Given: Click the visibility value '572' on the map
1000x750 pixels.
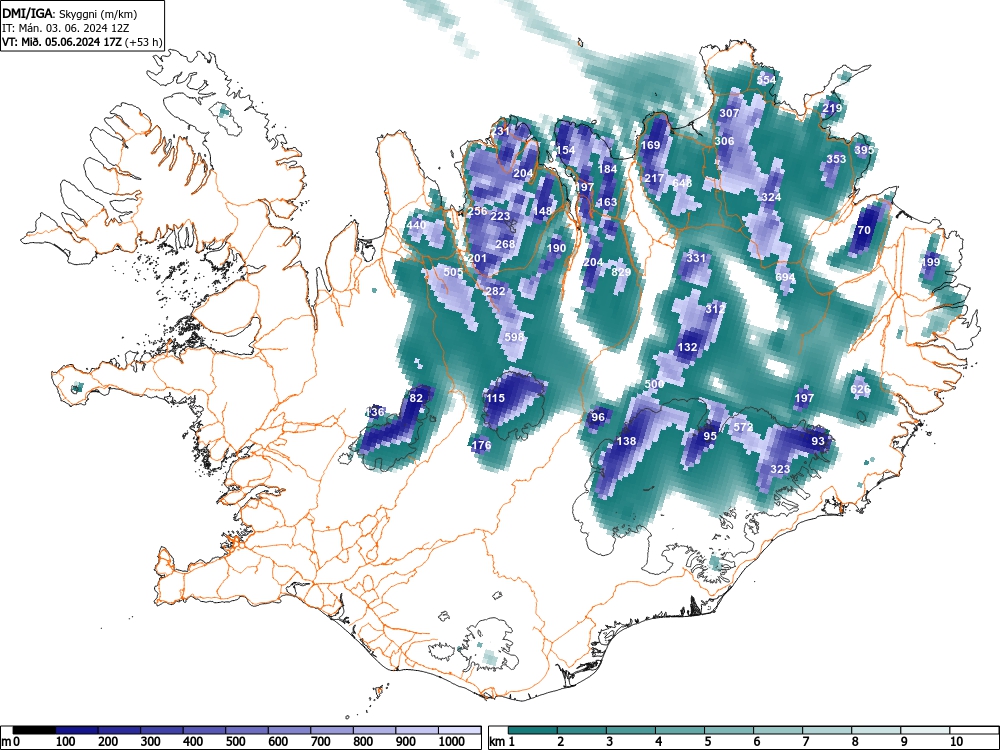Looking at the screenshot, I should click(744, 427).
